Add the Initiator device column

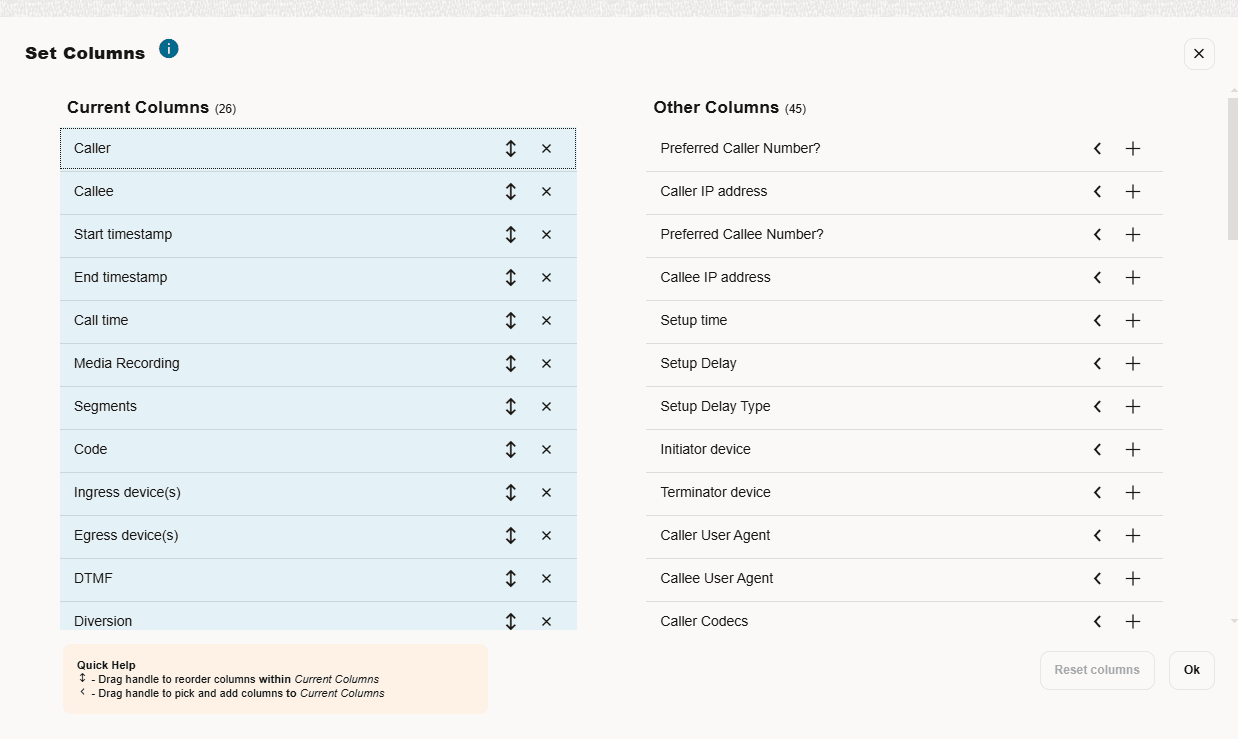point(1132,450)
